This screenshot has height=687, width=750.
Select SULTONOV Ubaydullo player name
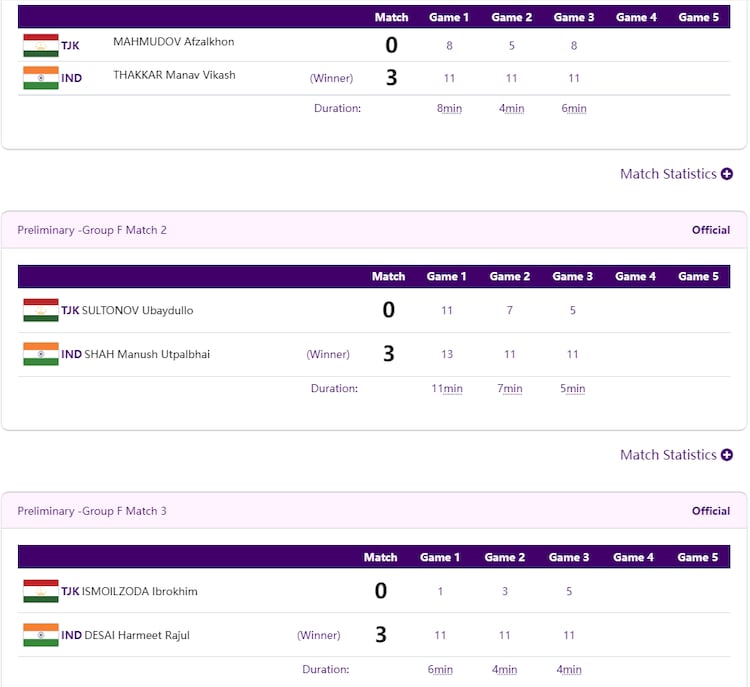tap(138, 311)
